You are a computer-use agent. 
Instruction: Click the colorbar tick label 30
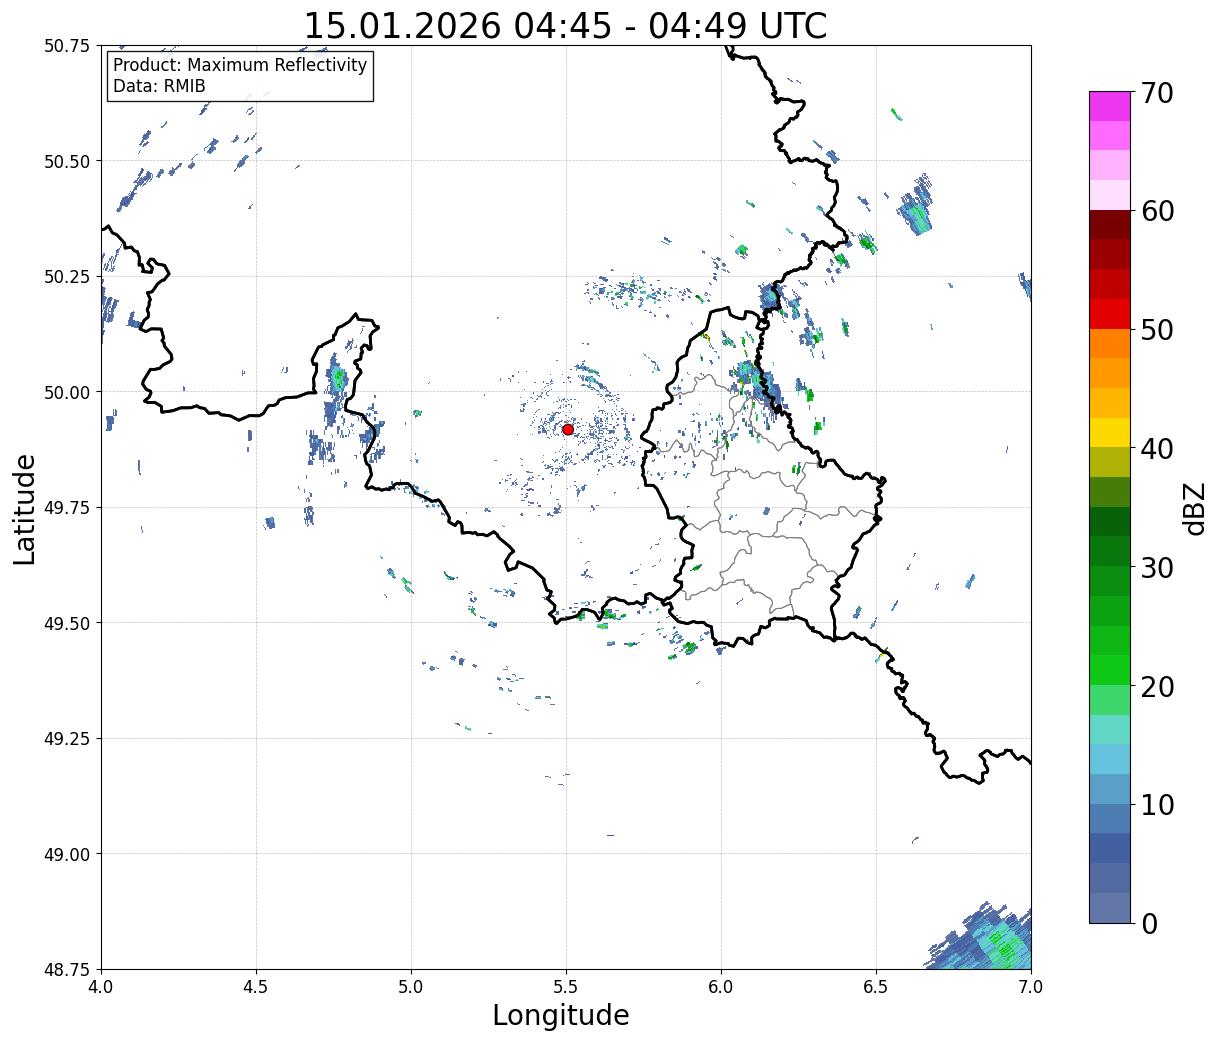(x=1157, y=567)
